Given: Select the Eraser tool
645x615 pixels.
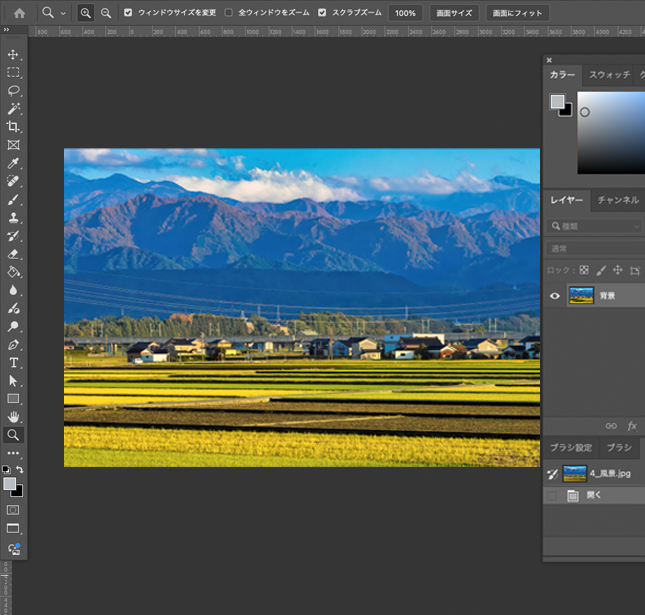Looking at the screenshot, I should coord(13,254).
